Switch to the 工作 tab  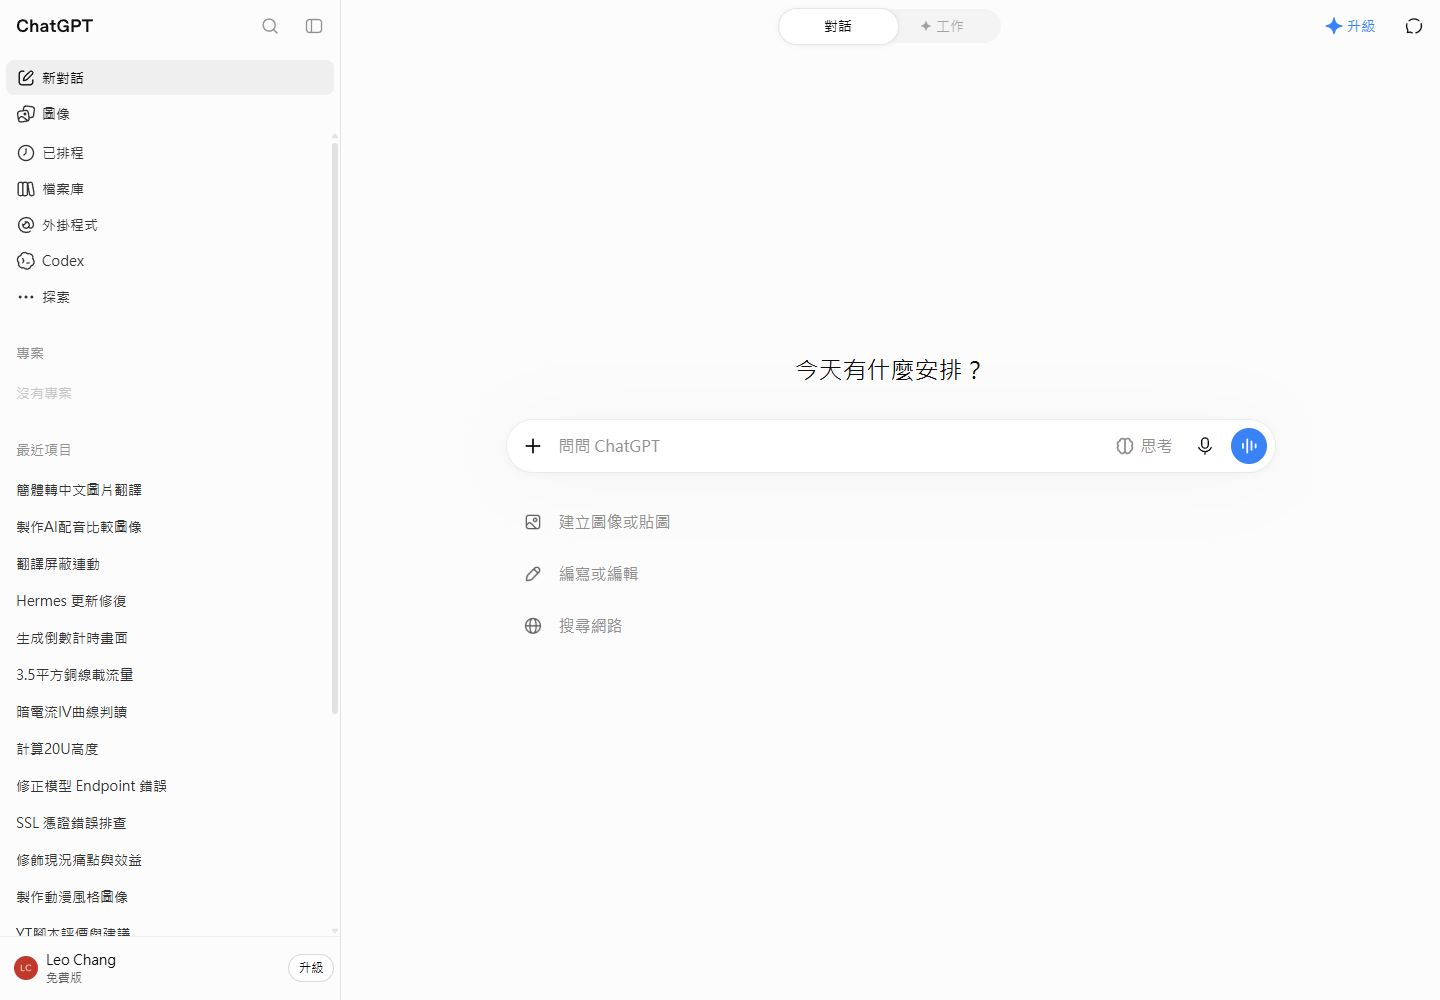(942, 26)
